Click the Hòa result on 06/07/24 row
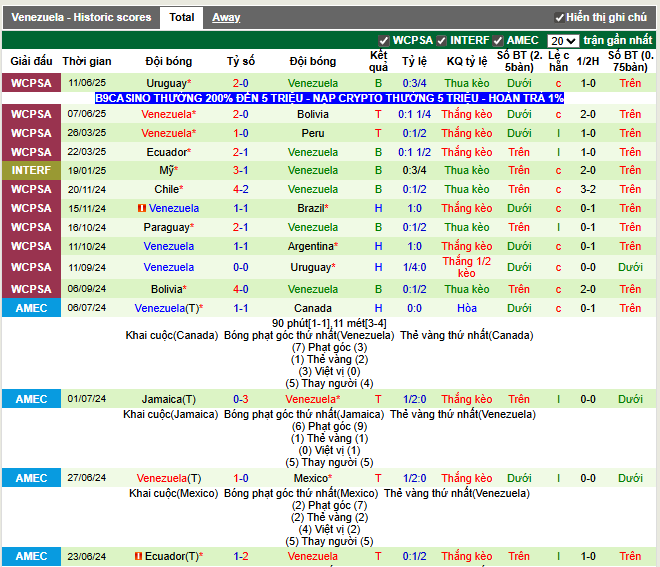 (467, 308)
